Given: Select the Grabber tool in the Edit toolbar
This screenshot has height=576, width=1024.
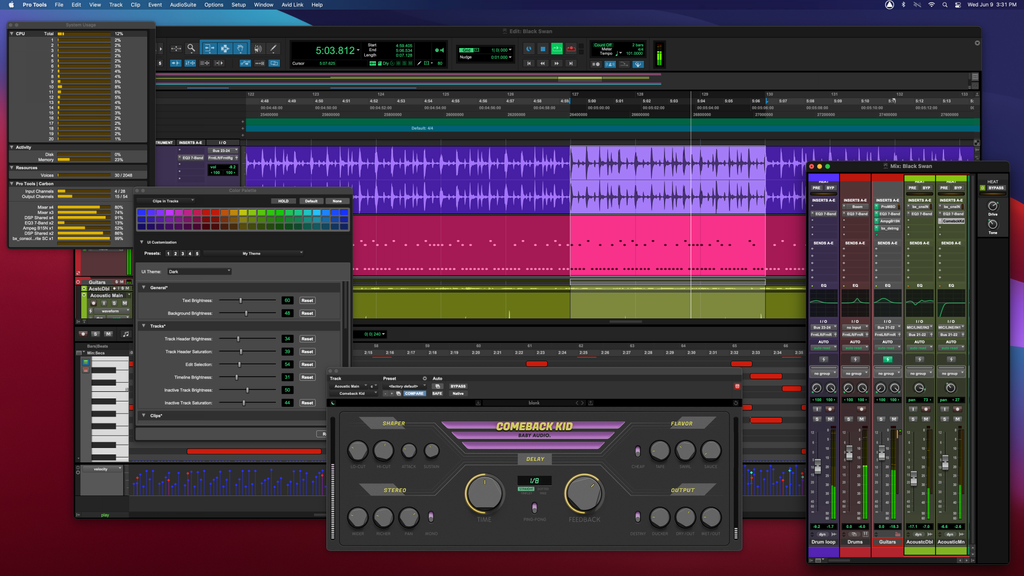Looking at the screenshot, I should (x=240, y=48).
